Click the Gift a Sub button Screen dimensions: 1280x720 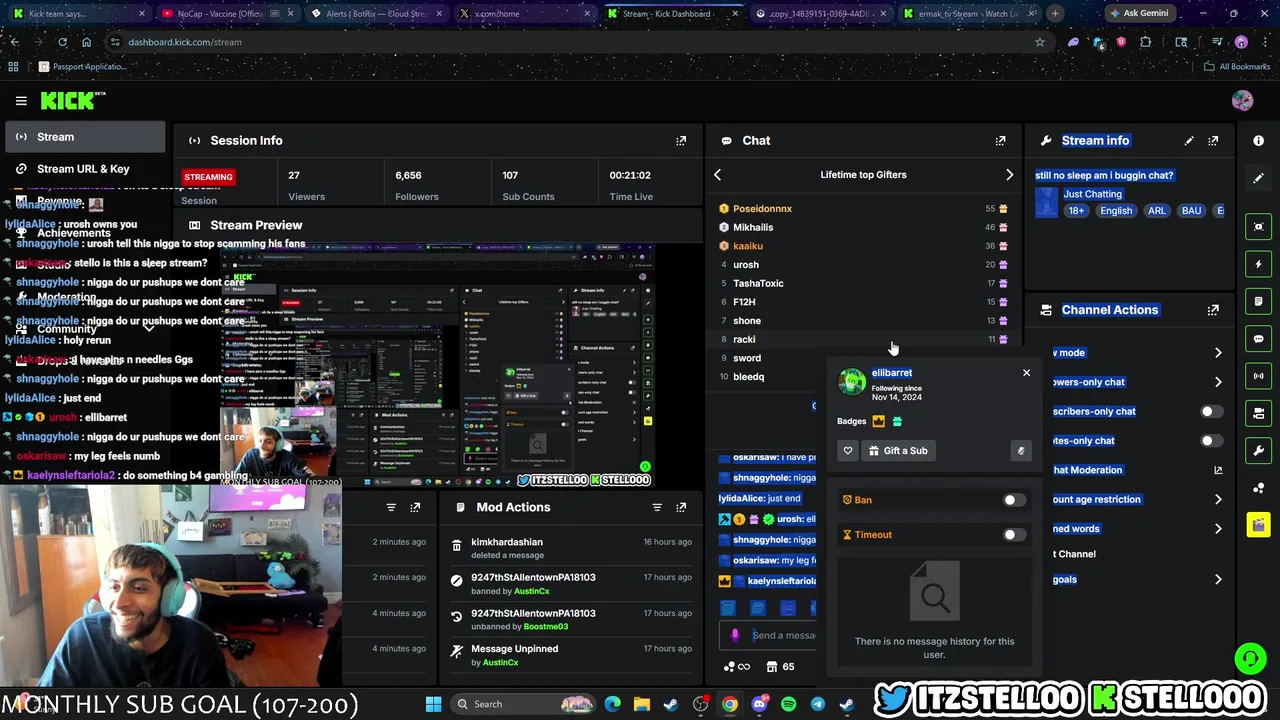click(x=898, y=451)
